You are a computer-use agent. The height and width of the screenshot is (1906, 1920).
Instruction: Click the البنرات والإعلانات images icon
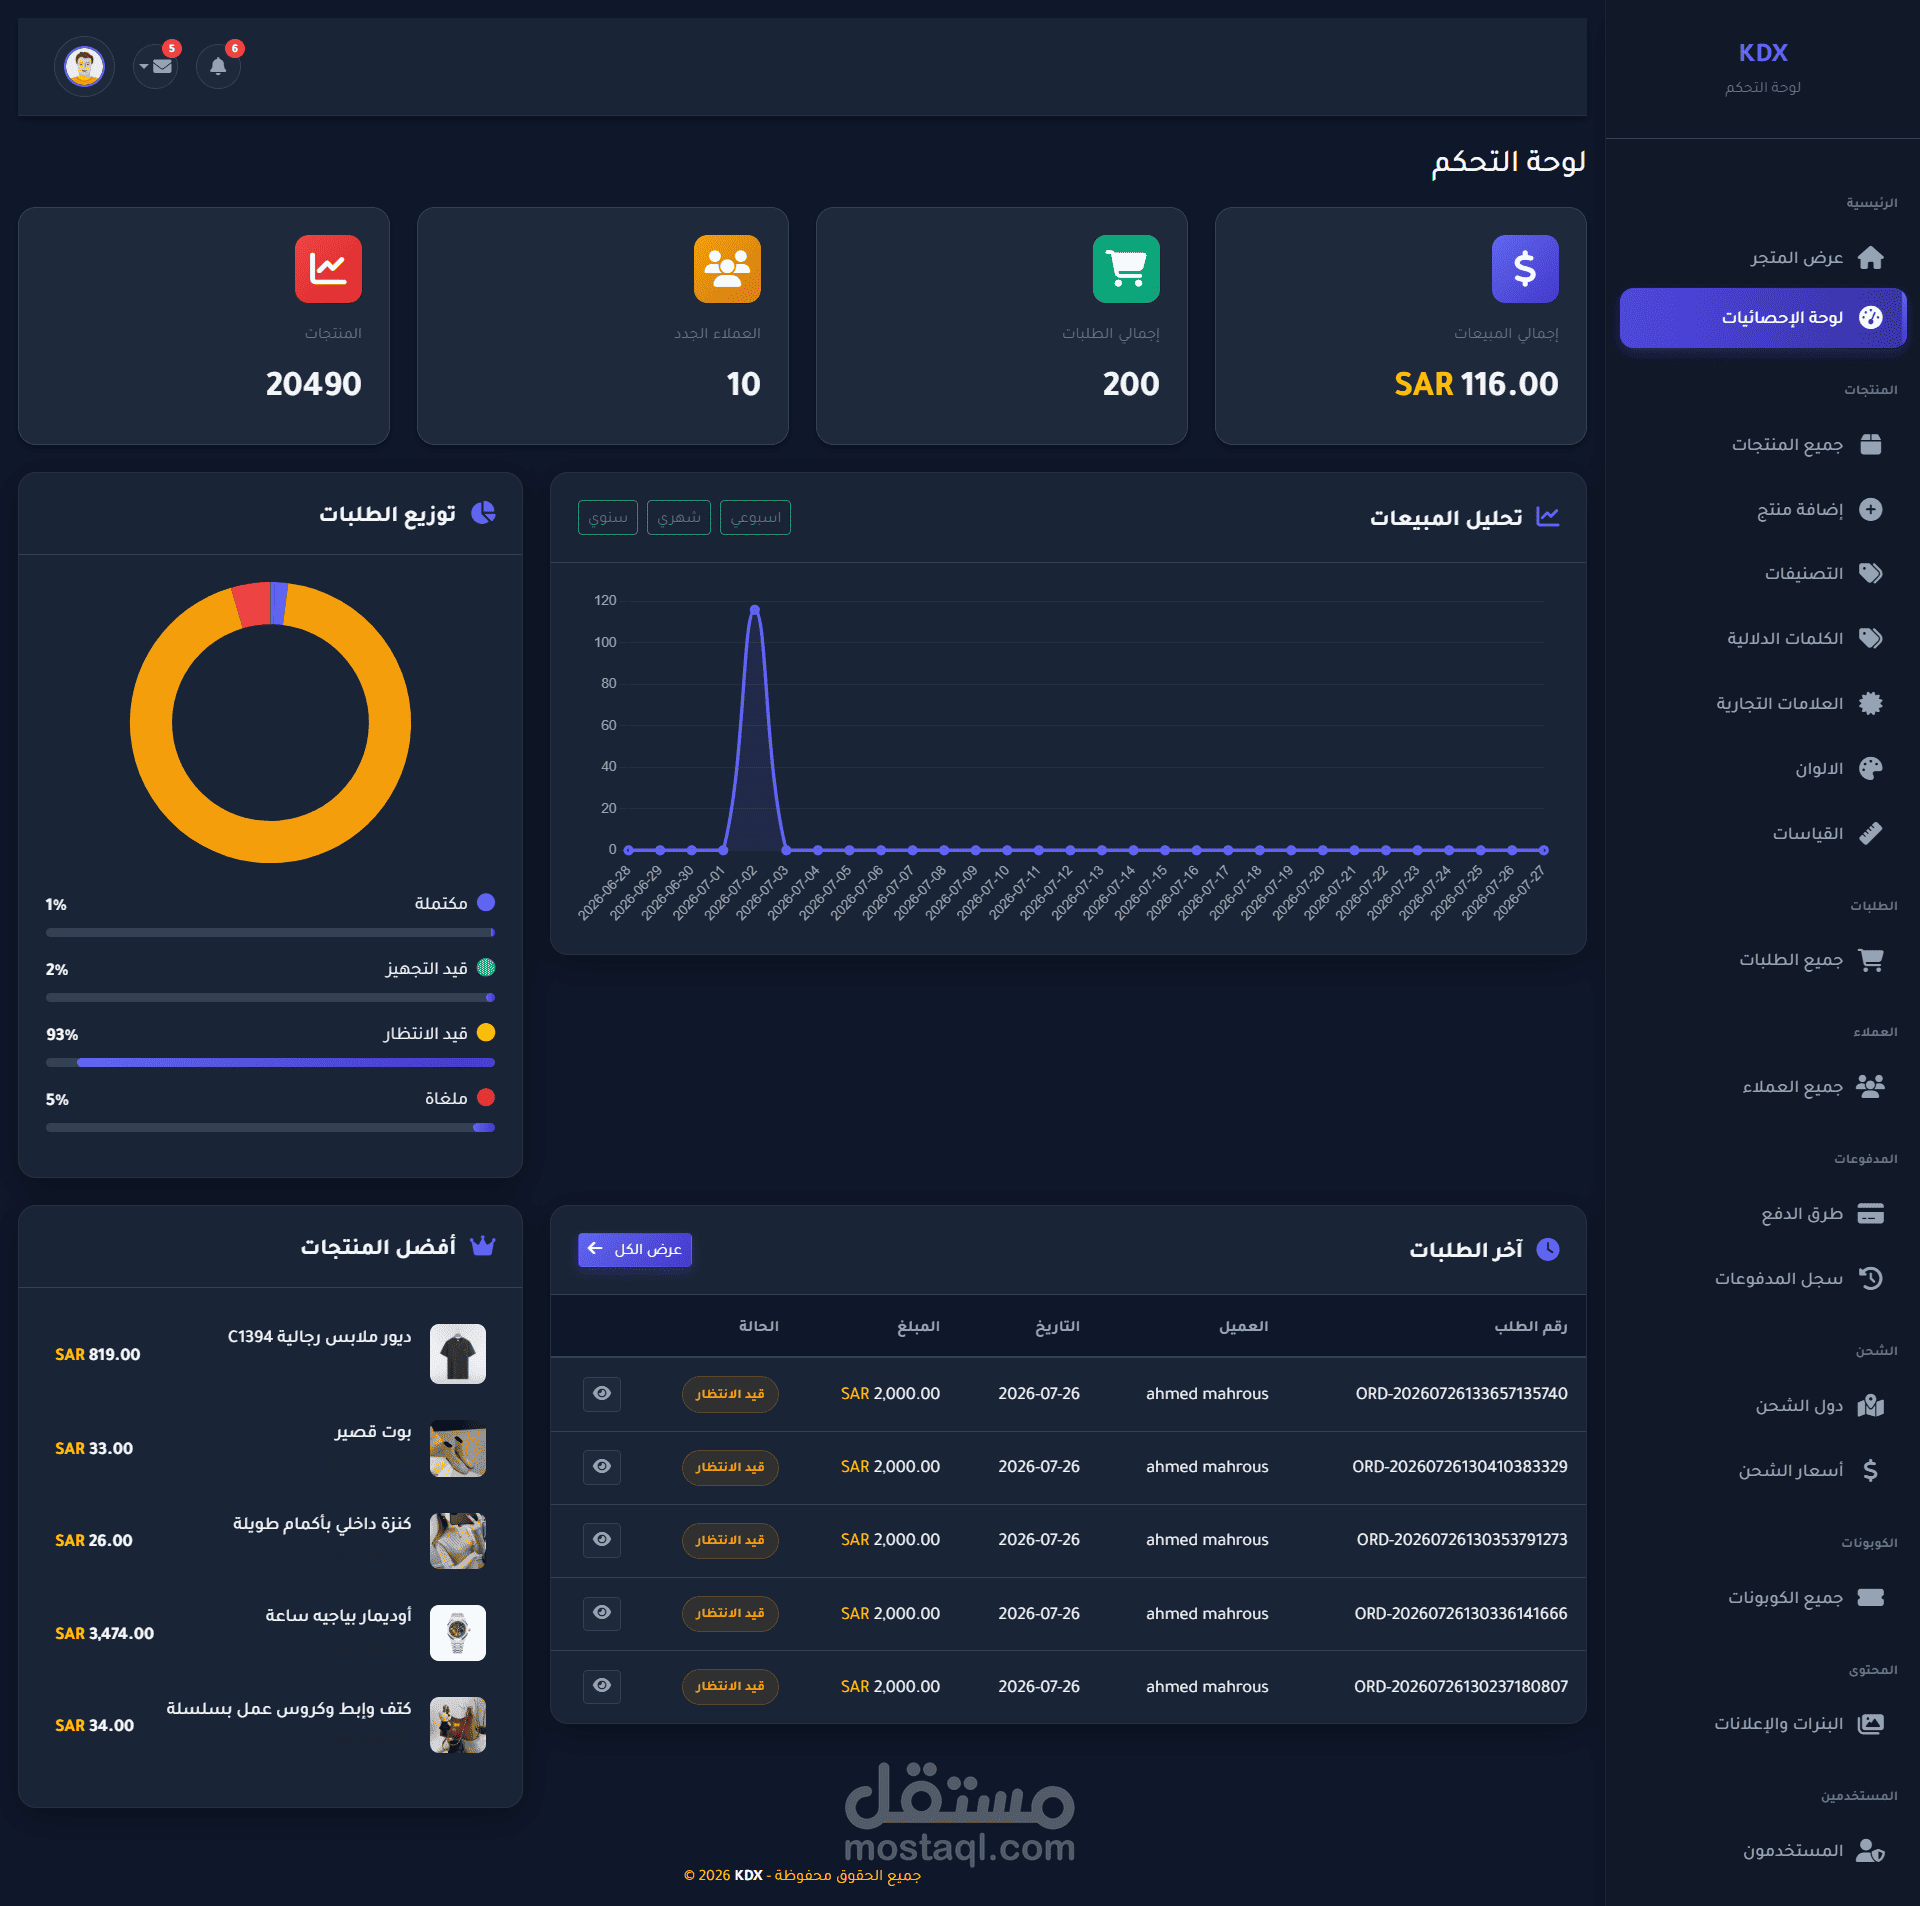[1870, 1723]
